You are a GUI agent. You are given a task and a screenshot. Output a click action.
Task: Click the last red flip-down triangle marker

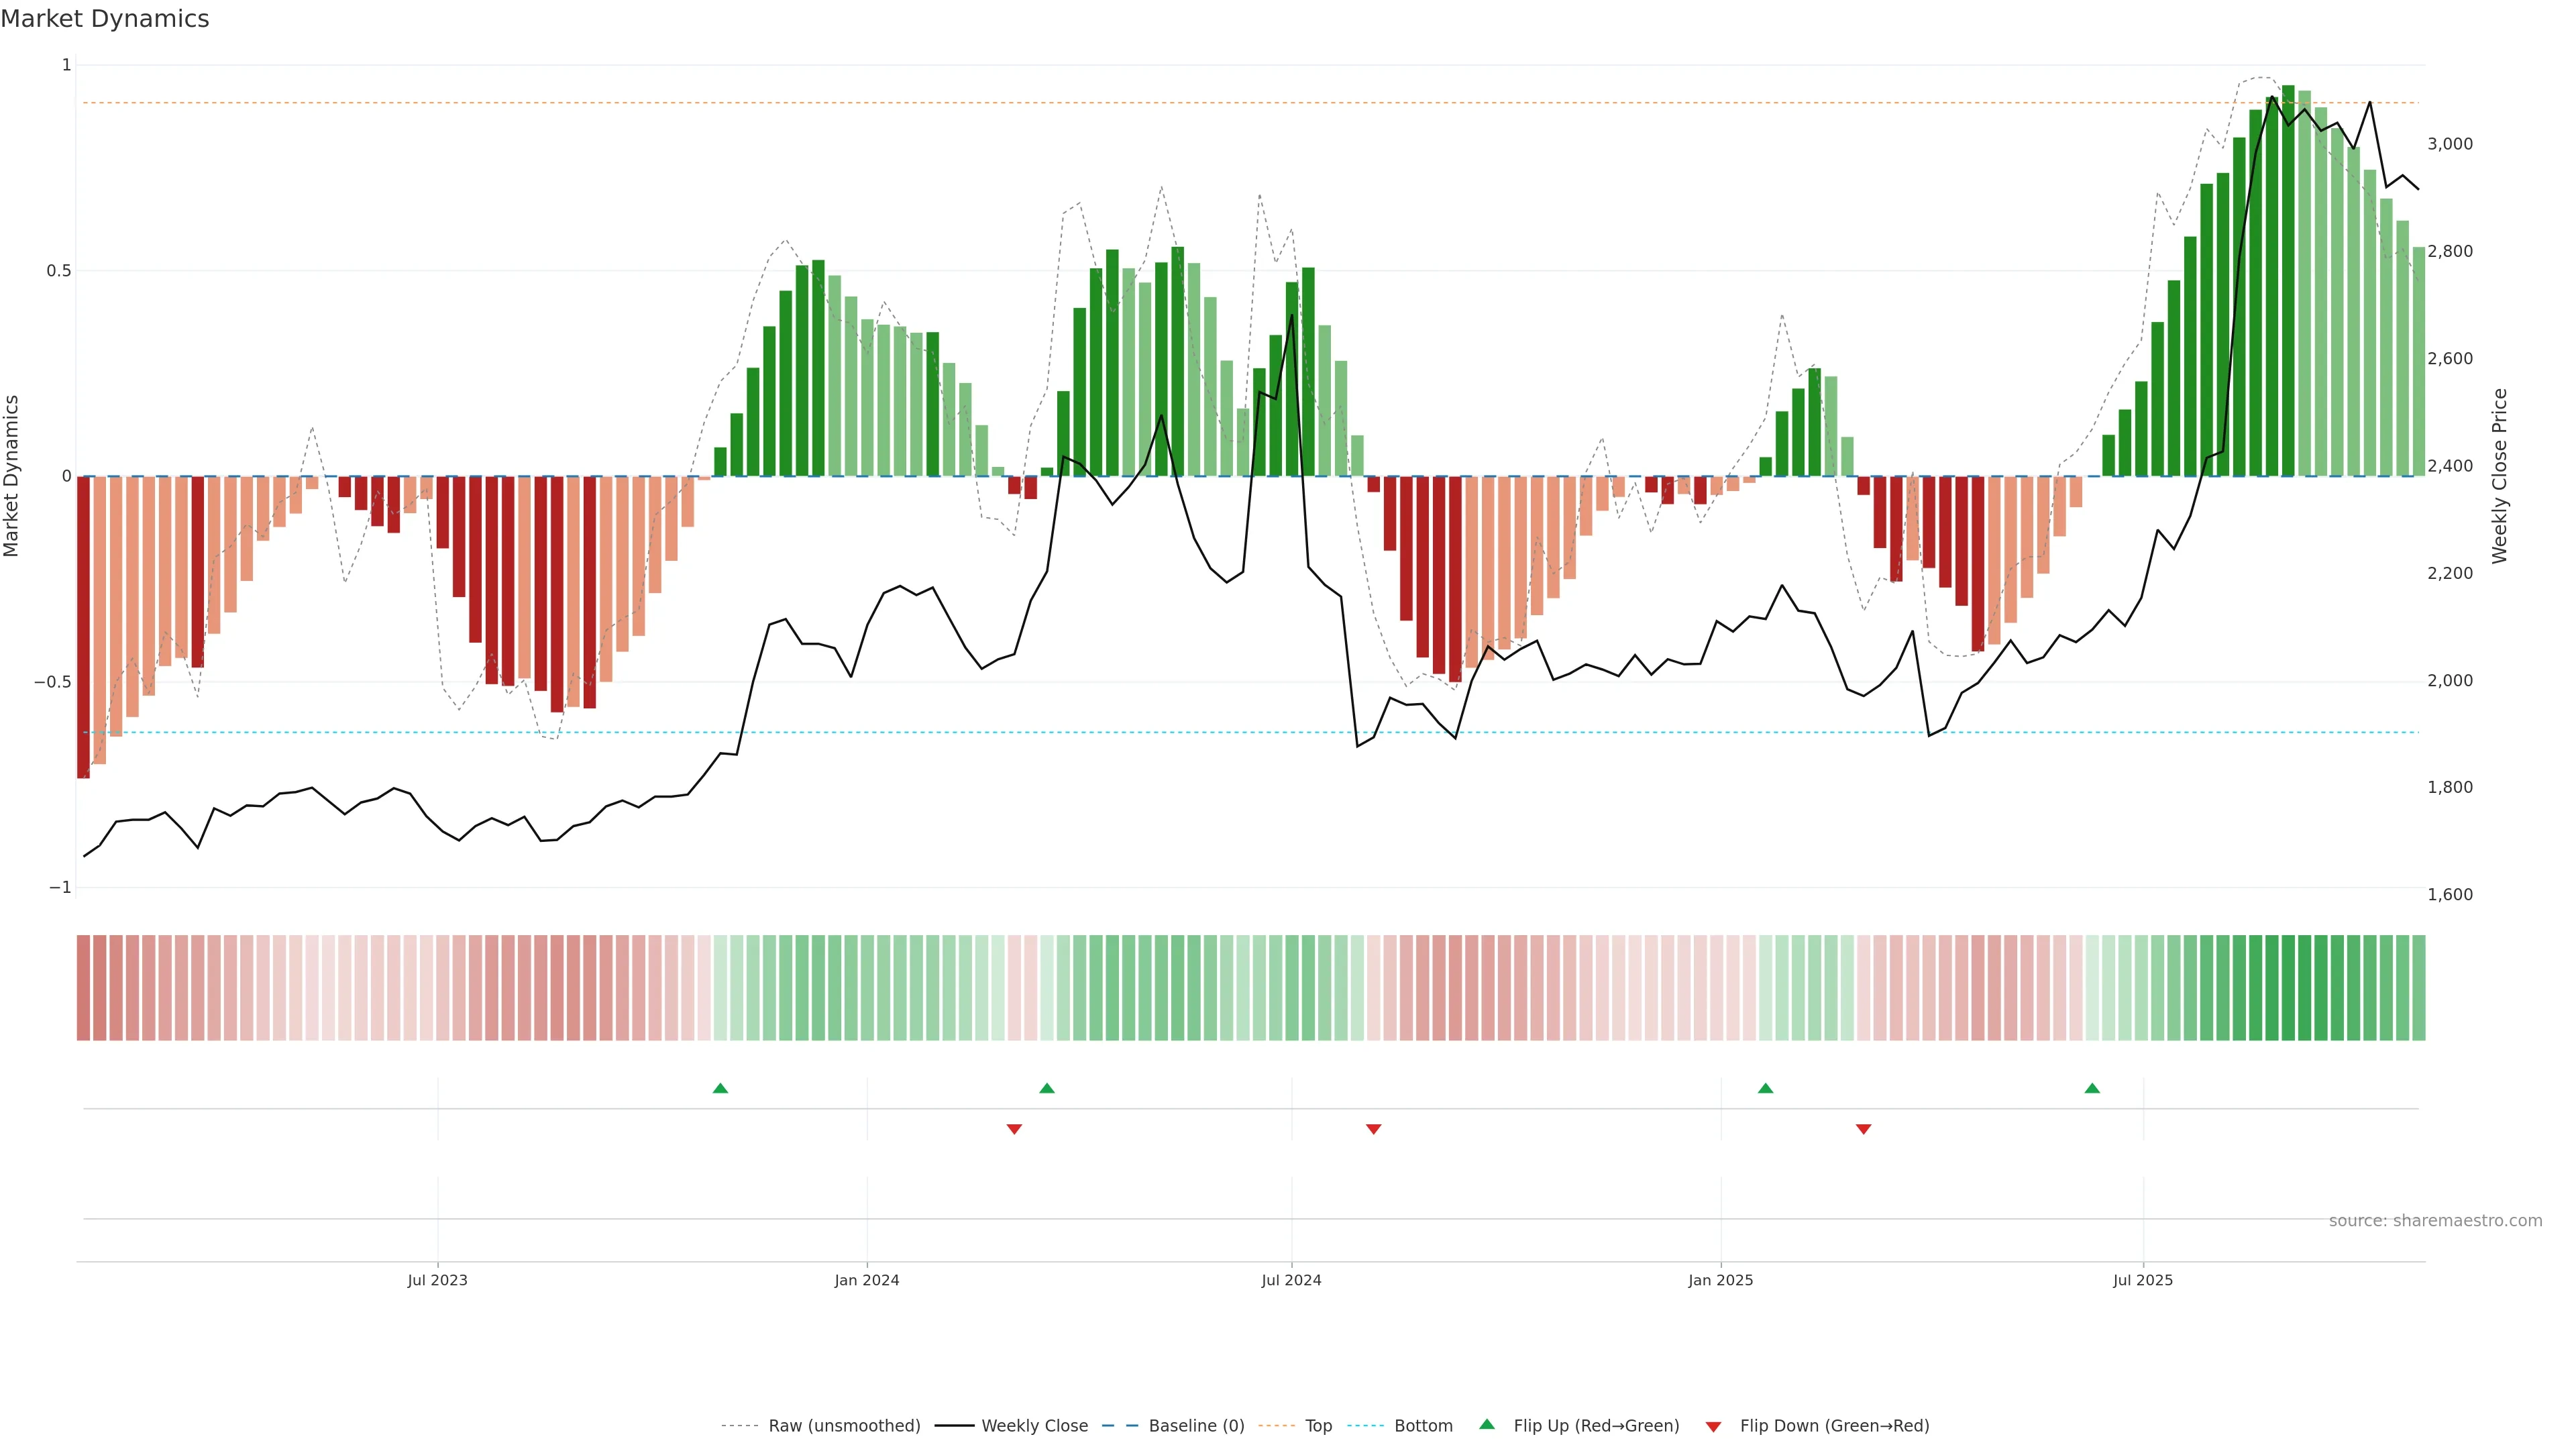[1863, 1129]
